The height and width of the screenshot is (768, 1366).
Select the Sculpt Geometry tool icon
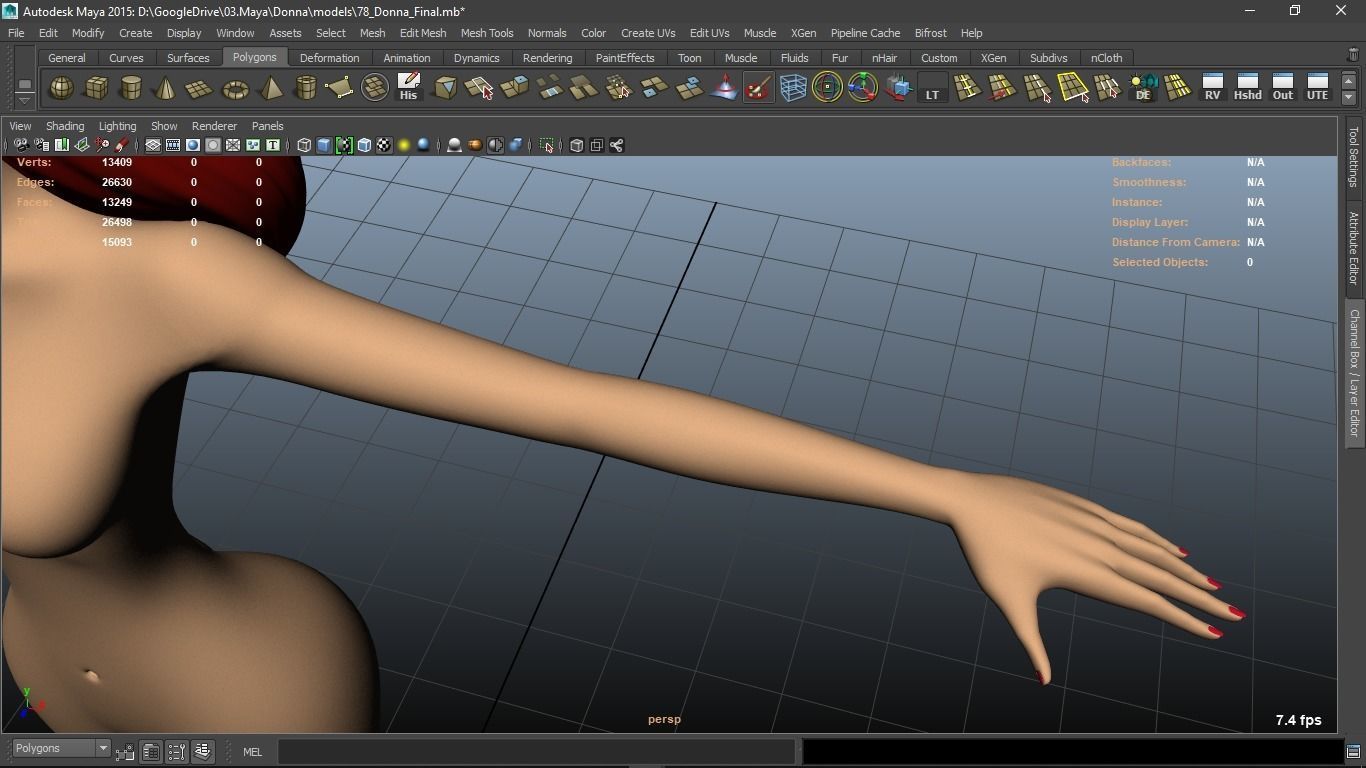[x=758, y=88]
